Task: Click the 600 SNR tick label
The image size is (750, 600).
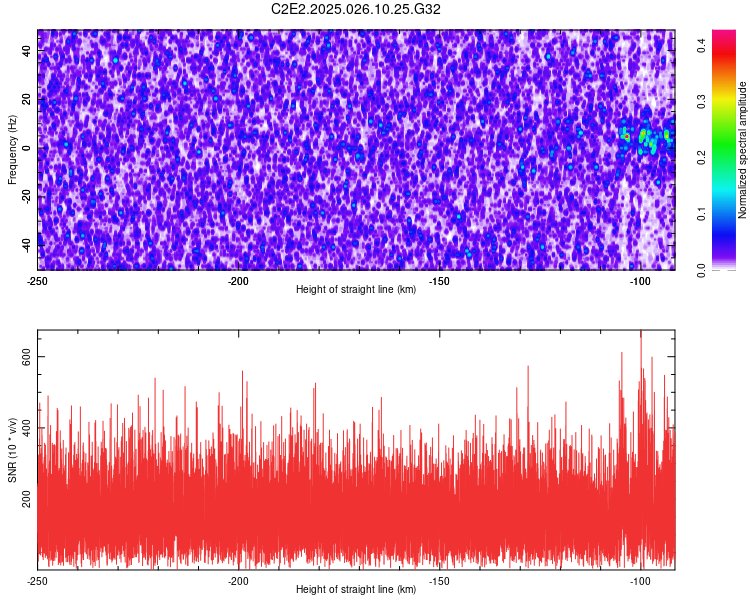Action: tap(26, 357)
